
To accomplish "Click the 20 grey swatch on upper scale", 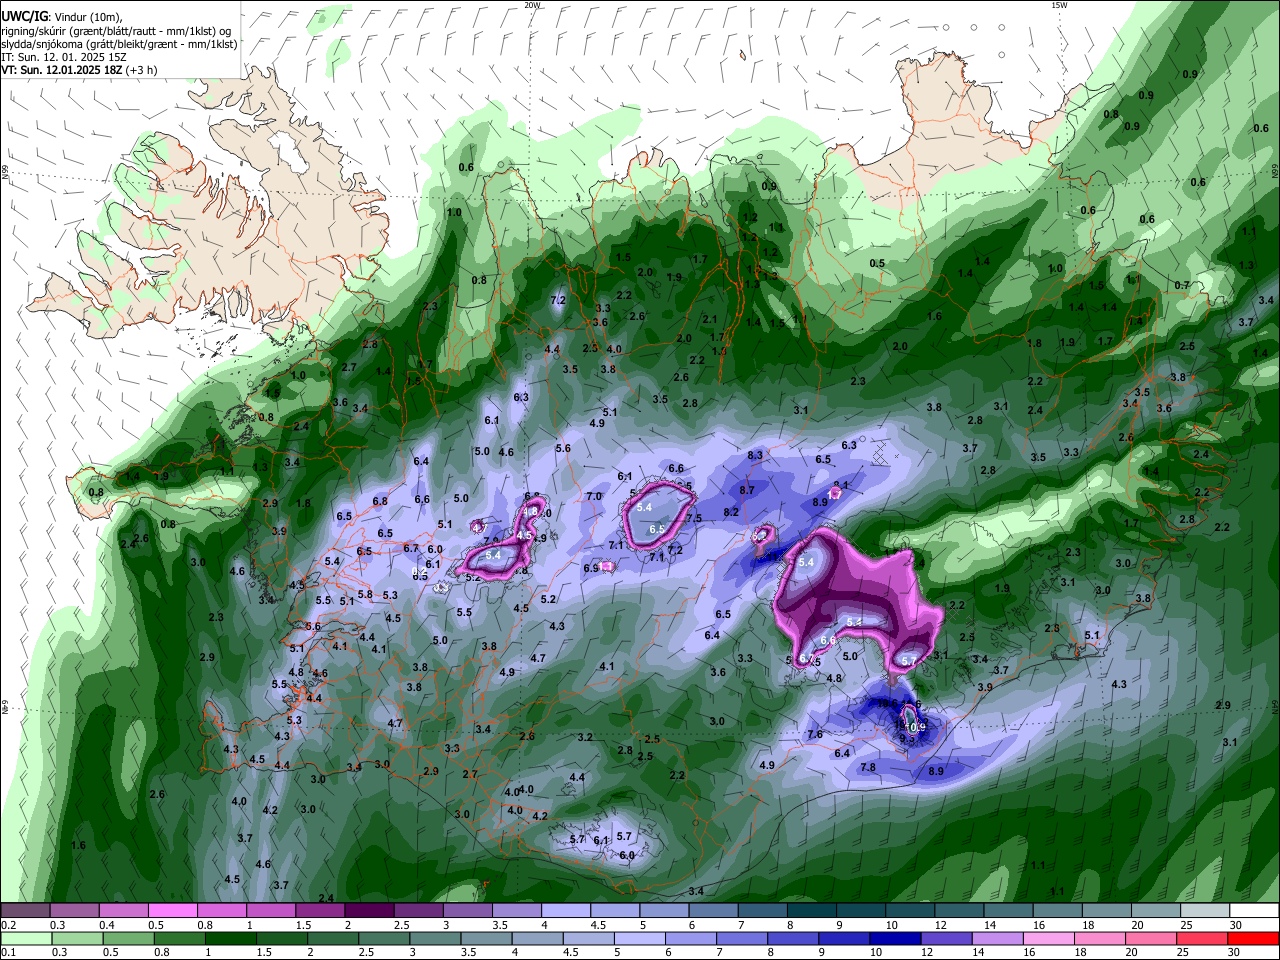I will tap(1156, 911).
